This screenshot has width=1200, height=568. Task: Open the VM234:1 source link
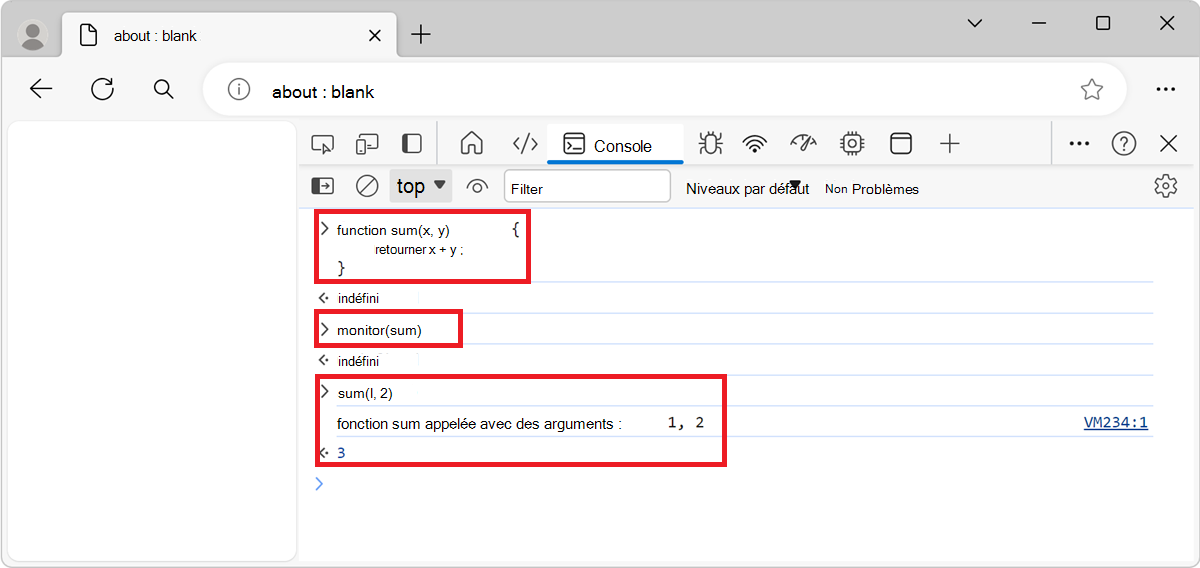click(1116, 423)
